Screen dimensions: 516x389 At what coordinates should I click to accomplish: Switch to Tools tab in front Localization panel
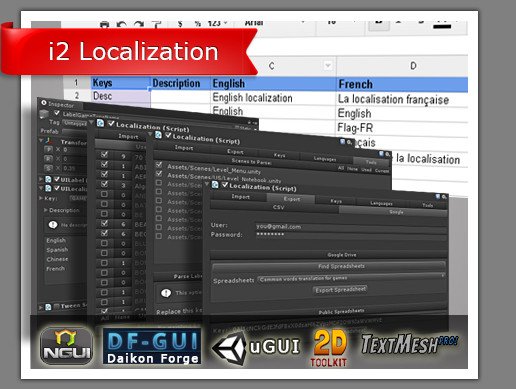pos(427,205)
